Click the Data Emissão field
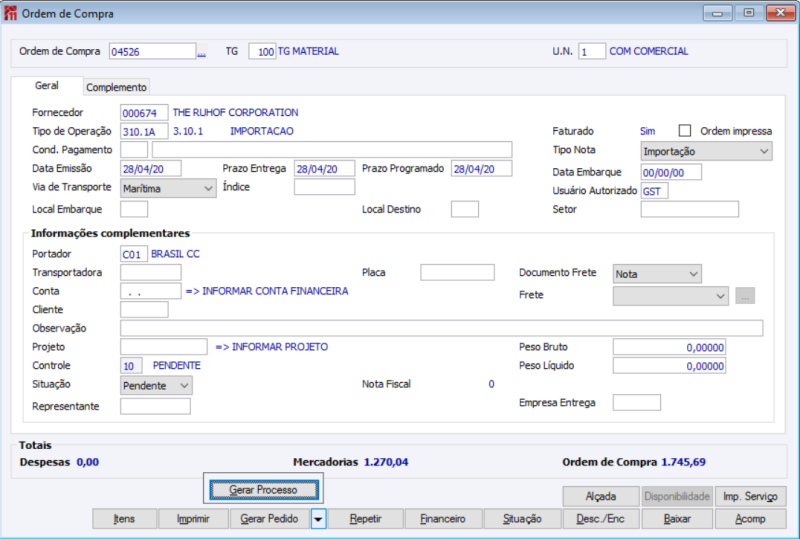This screenshot has width=800, height=539. (x=151, y=169)
